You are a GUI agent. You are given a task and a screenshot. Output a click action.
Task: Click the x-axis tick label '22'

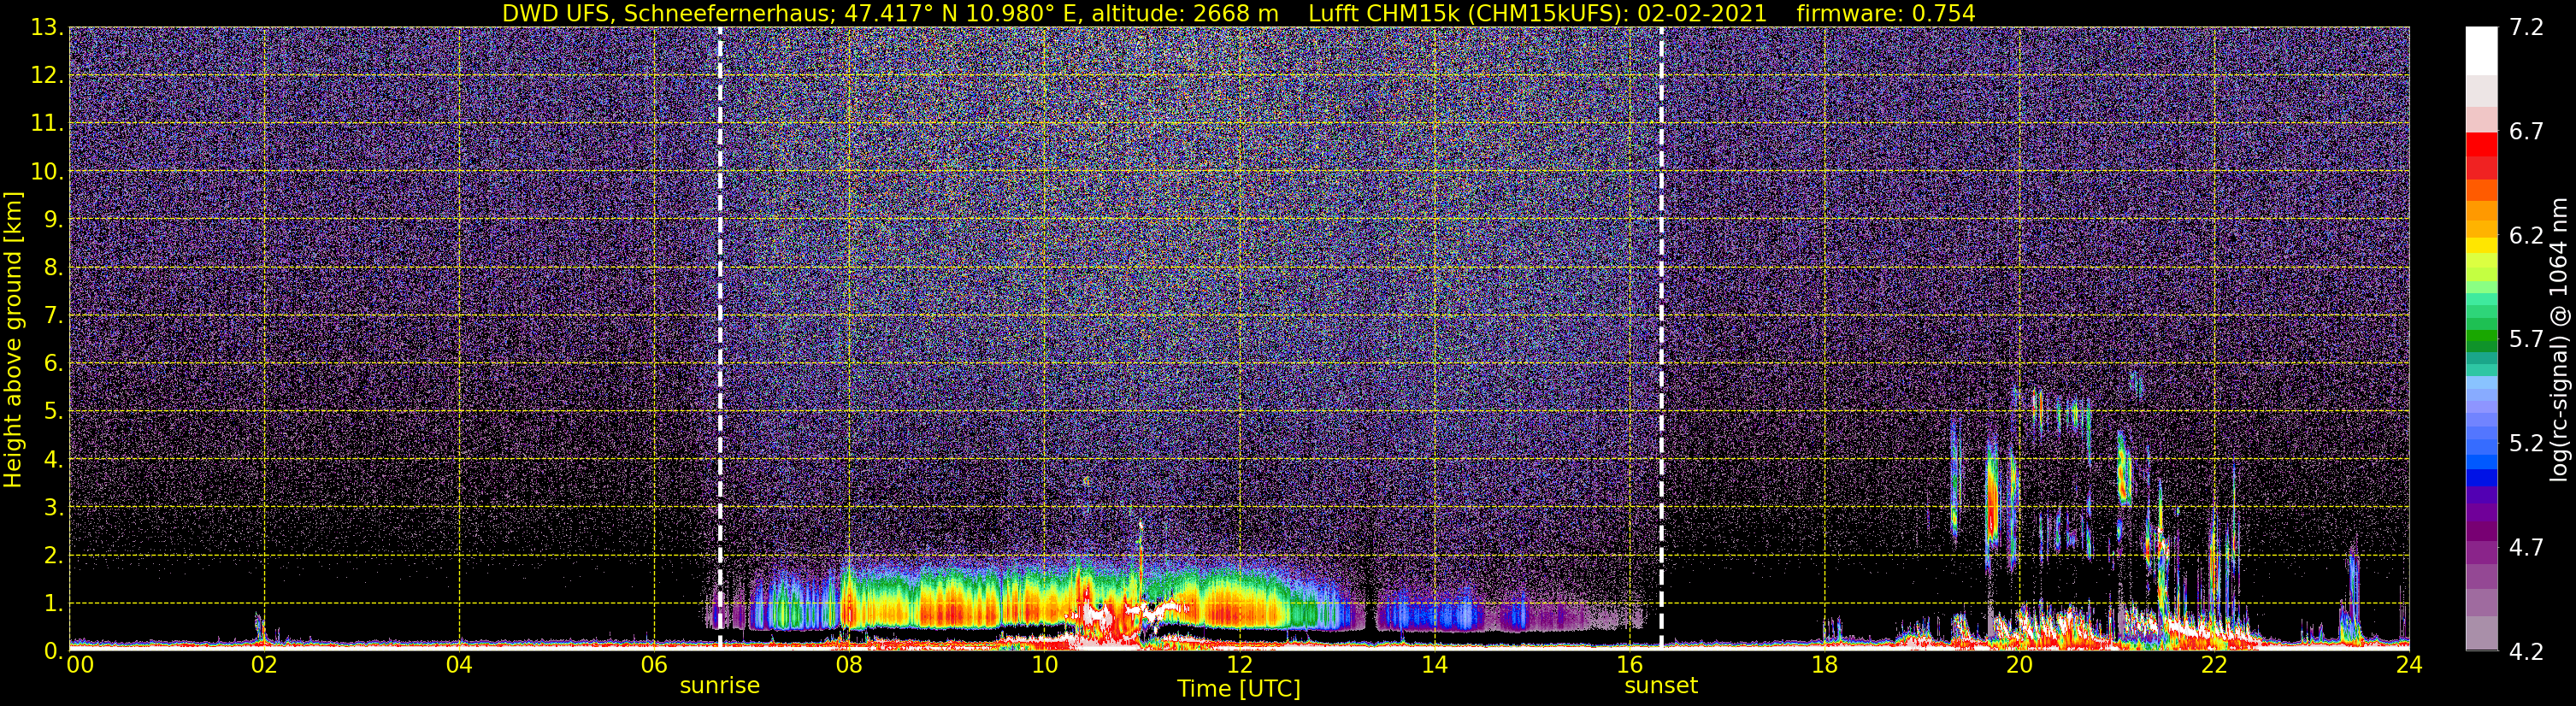2214,665
